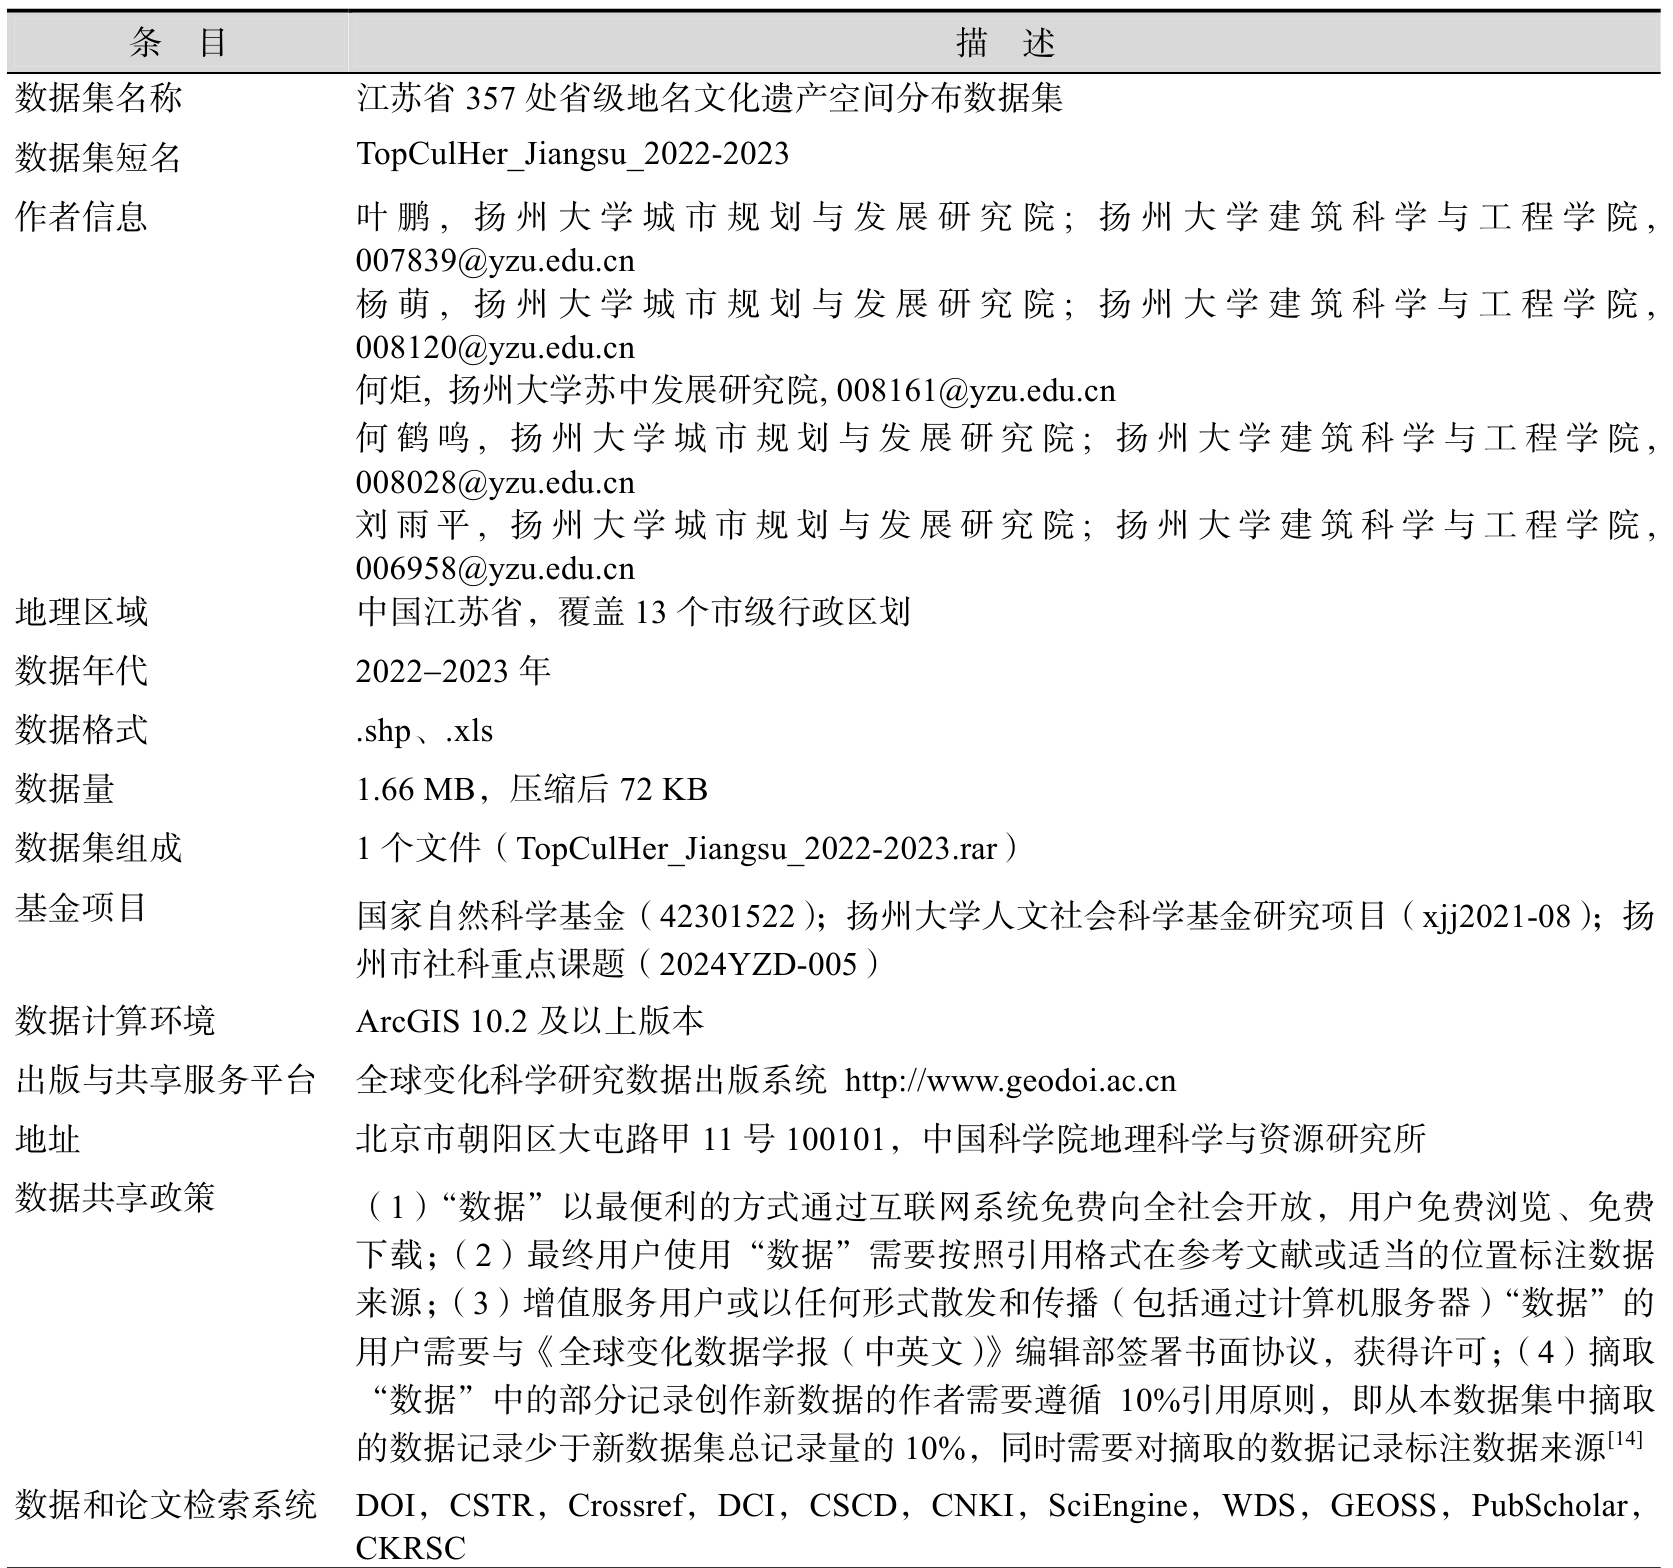The height and width of the screenshot is (1568, 1673).
Task: Click the row label 数据共享政策
Action: [115, 1197]
